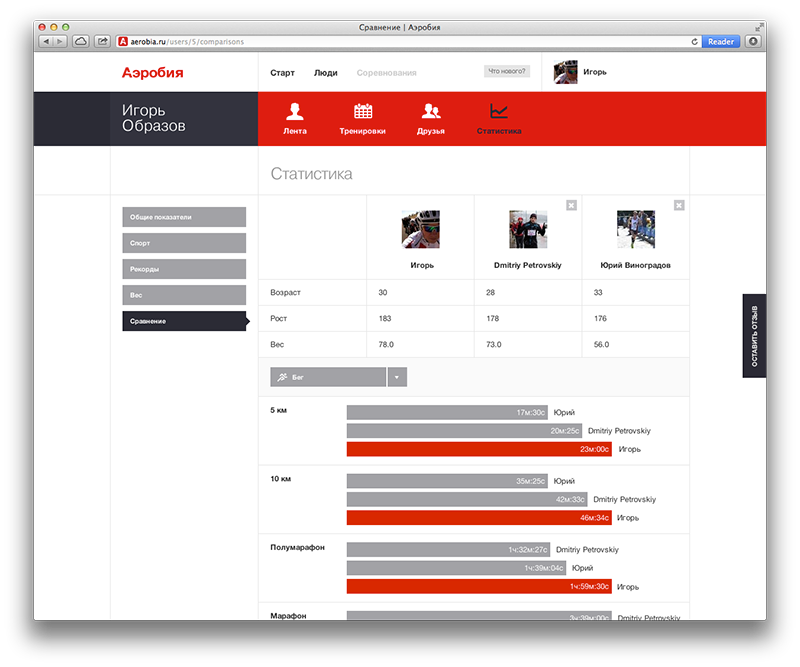Screen dimensions: 800x667
Task: Click the Юрий Виноградов name under photo
Action: [x=635, y=265]
